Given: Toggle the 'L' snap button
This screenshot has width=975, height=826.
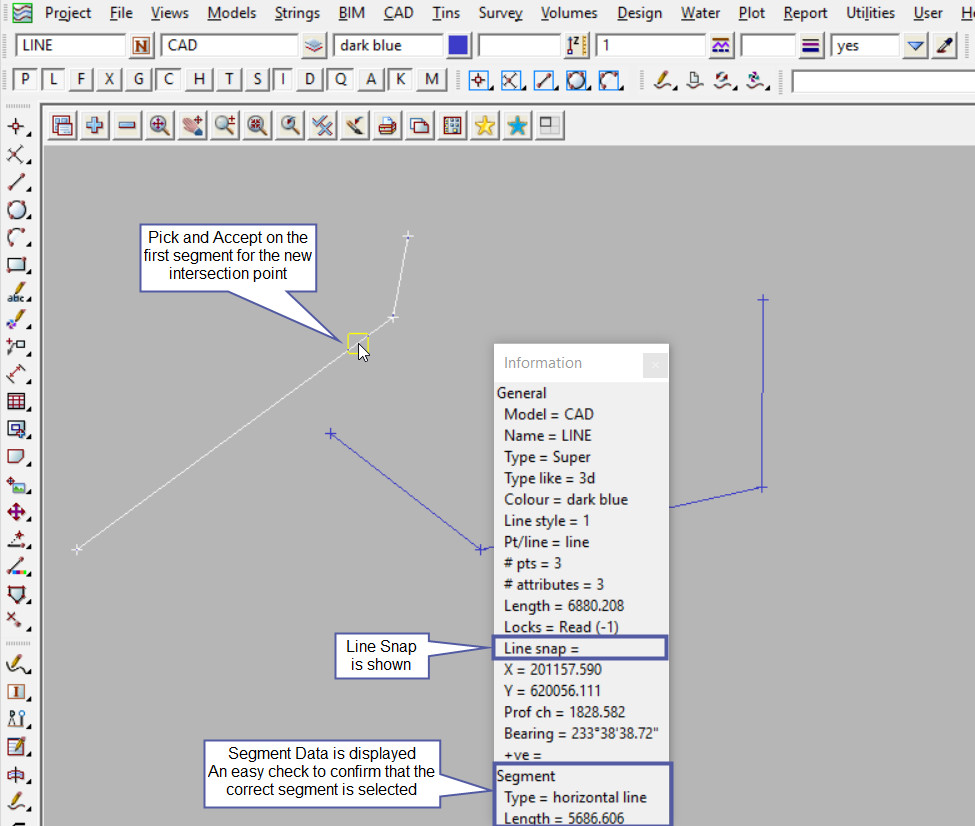Looking at the screenshot, I should pyautogui.click(x=53, y=80).
